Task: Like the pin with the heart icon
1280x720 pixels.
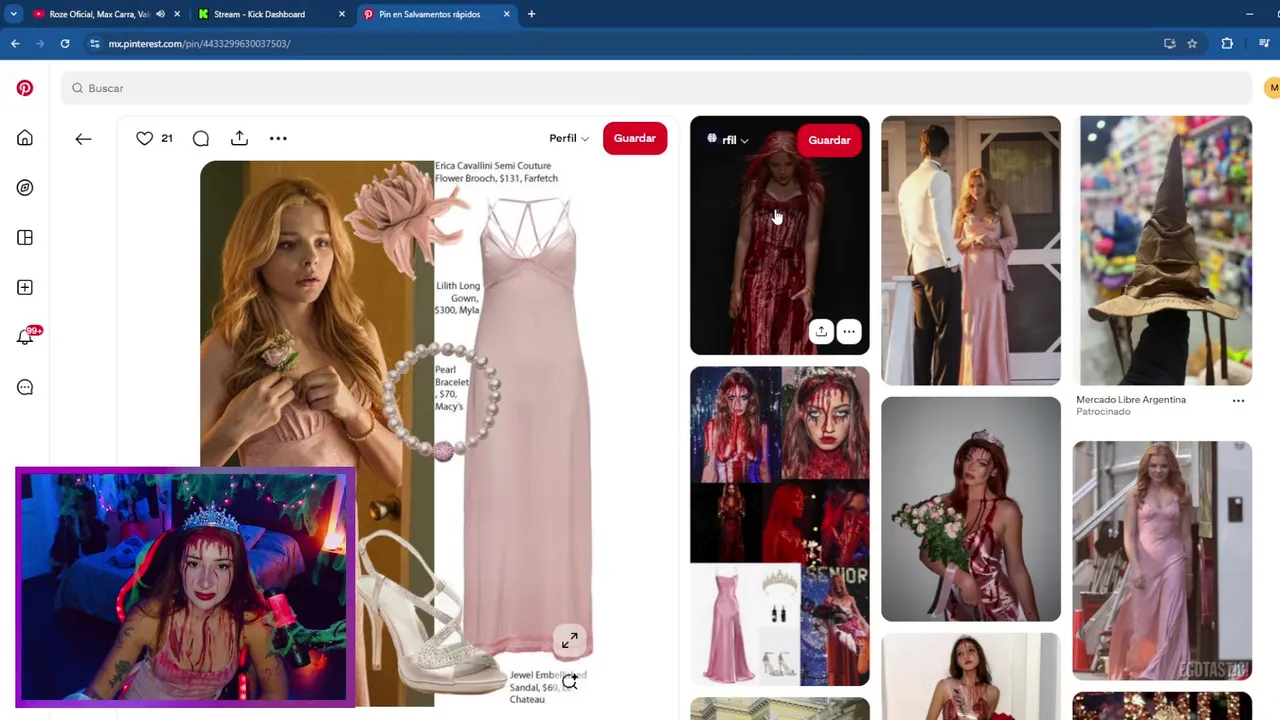Action: click(145, 138)
